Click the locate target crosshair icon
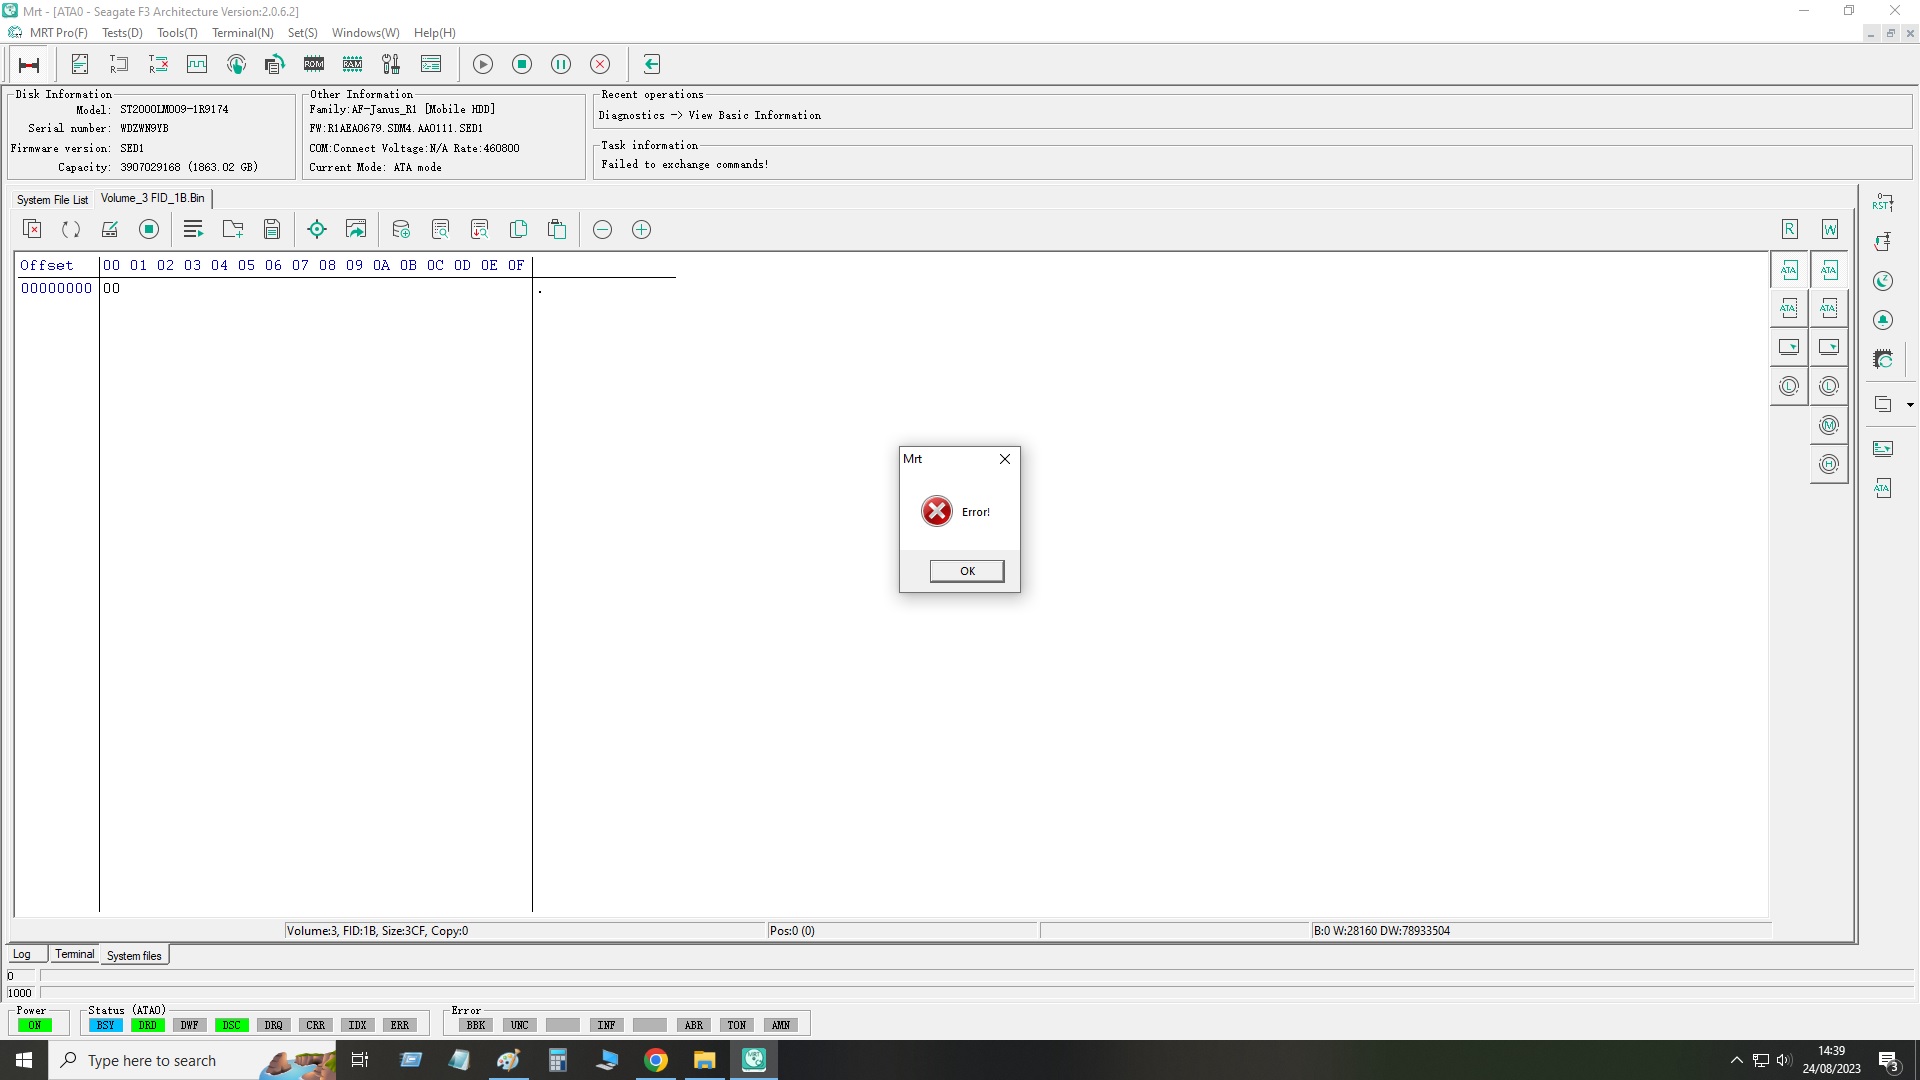 click(x=317, y=229)
